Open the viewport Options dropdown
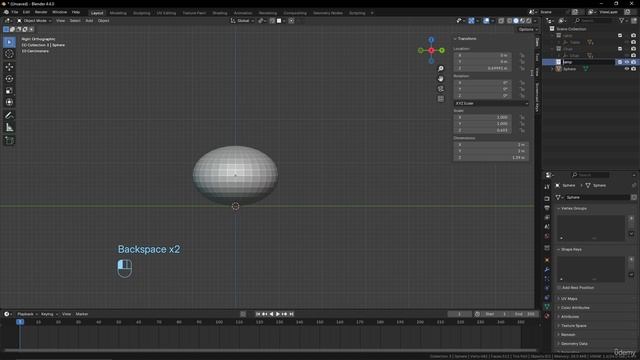Image resolution: width=640 pixels, height=360 pixels. [x=528, y=29]
